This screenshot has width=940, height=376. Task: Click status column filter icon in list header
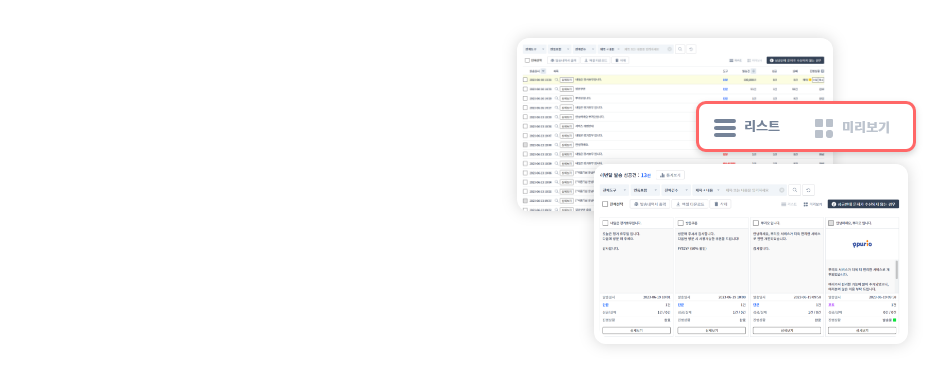tap(822, 71)
